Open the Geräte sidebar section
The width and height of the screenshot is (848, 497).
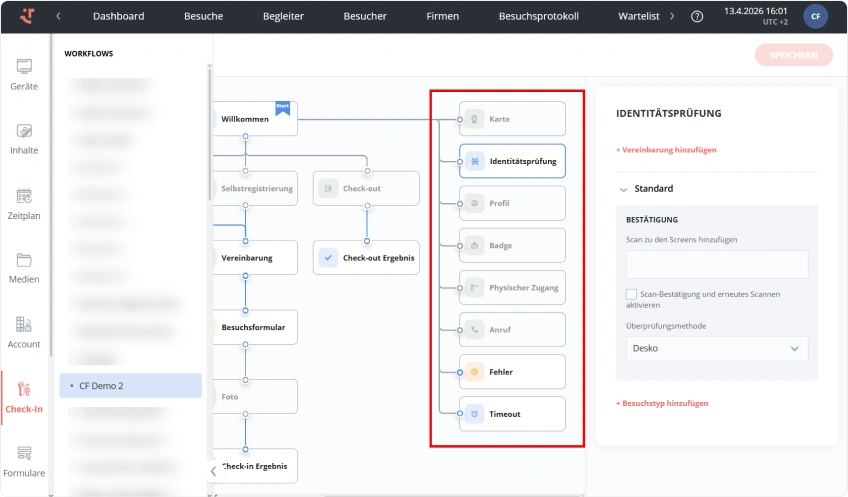tap(24, 75)
